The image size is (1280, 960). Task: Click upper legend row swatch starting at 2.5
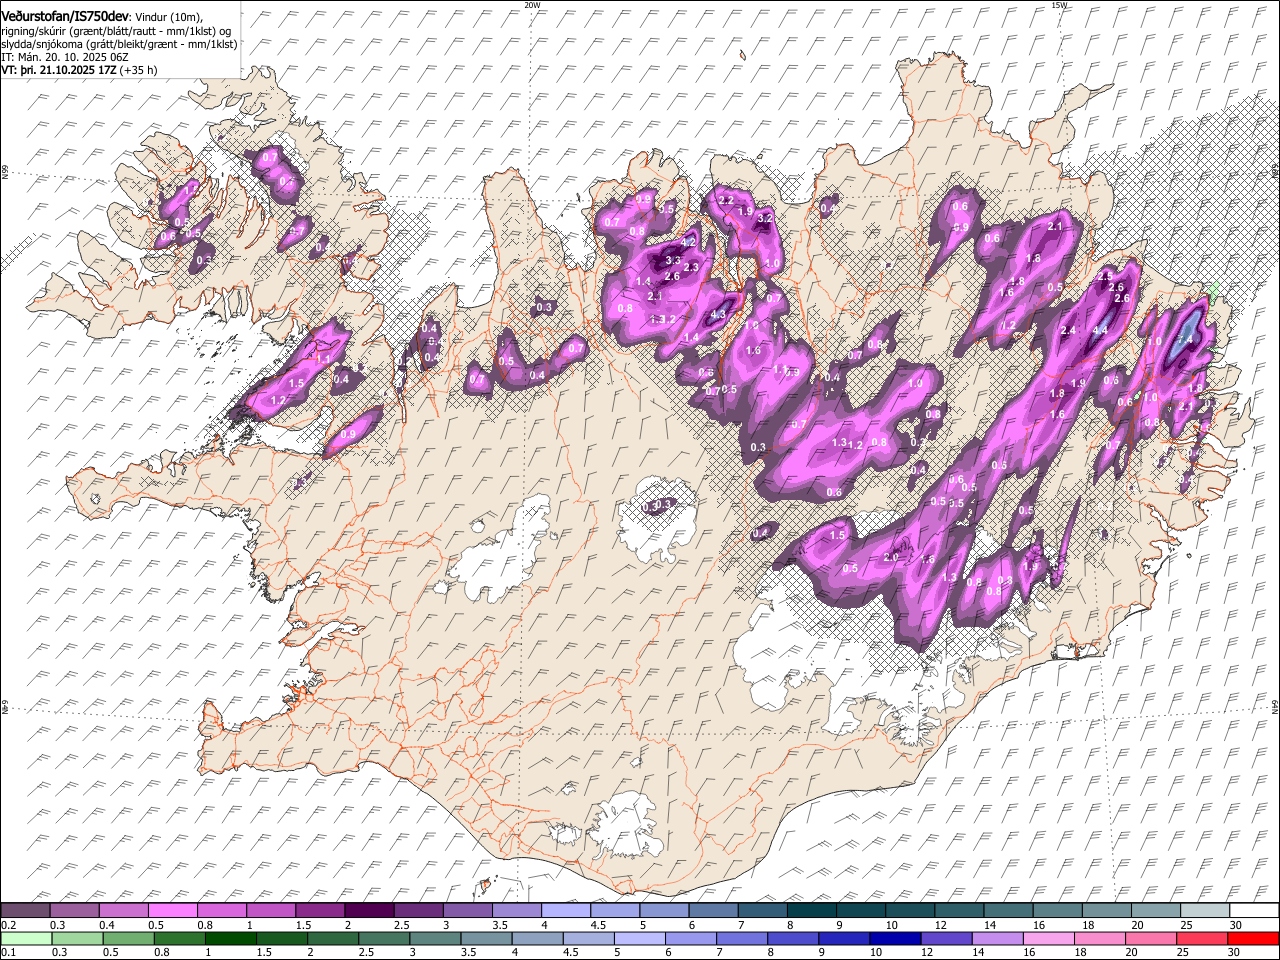point(418,911)
